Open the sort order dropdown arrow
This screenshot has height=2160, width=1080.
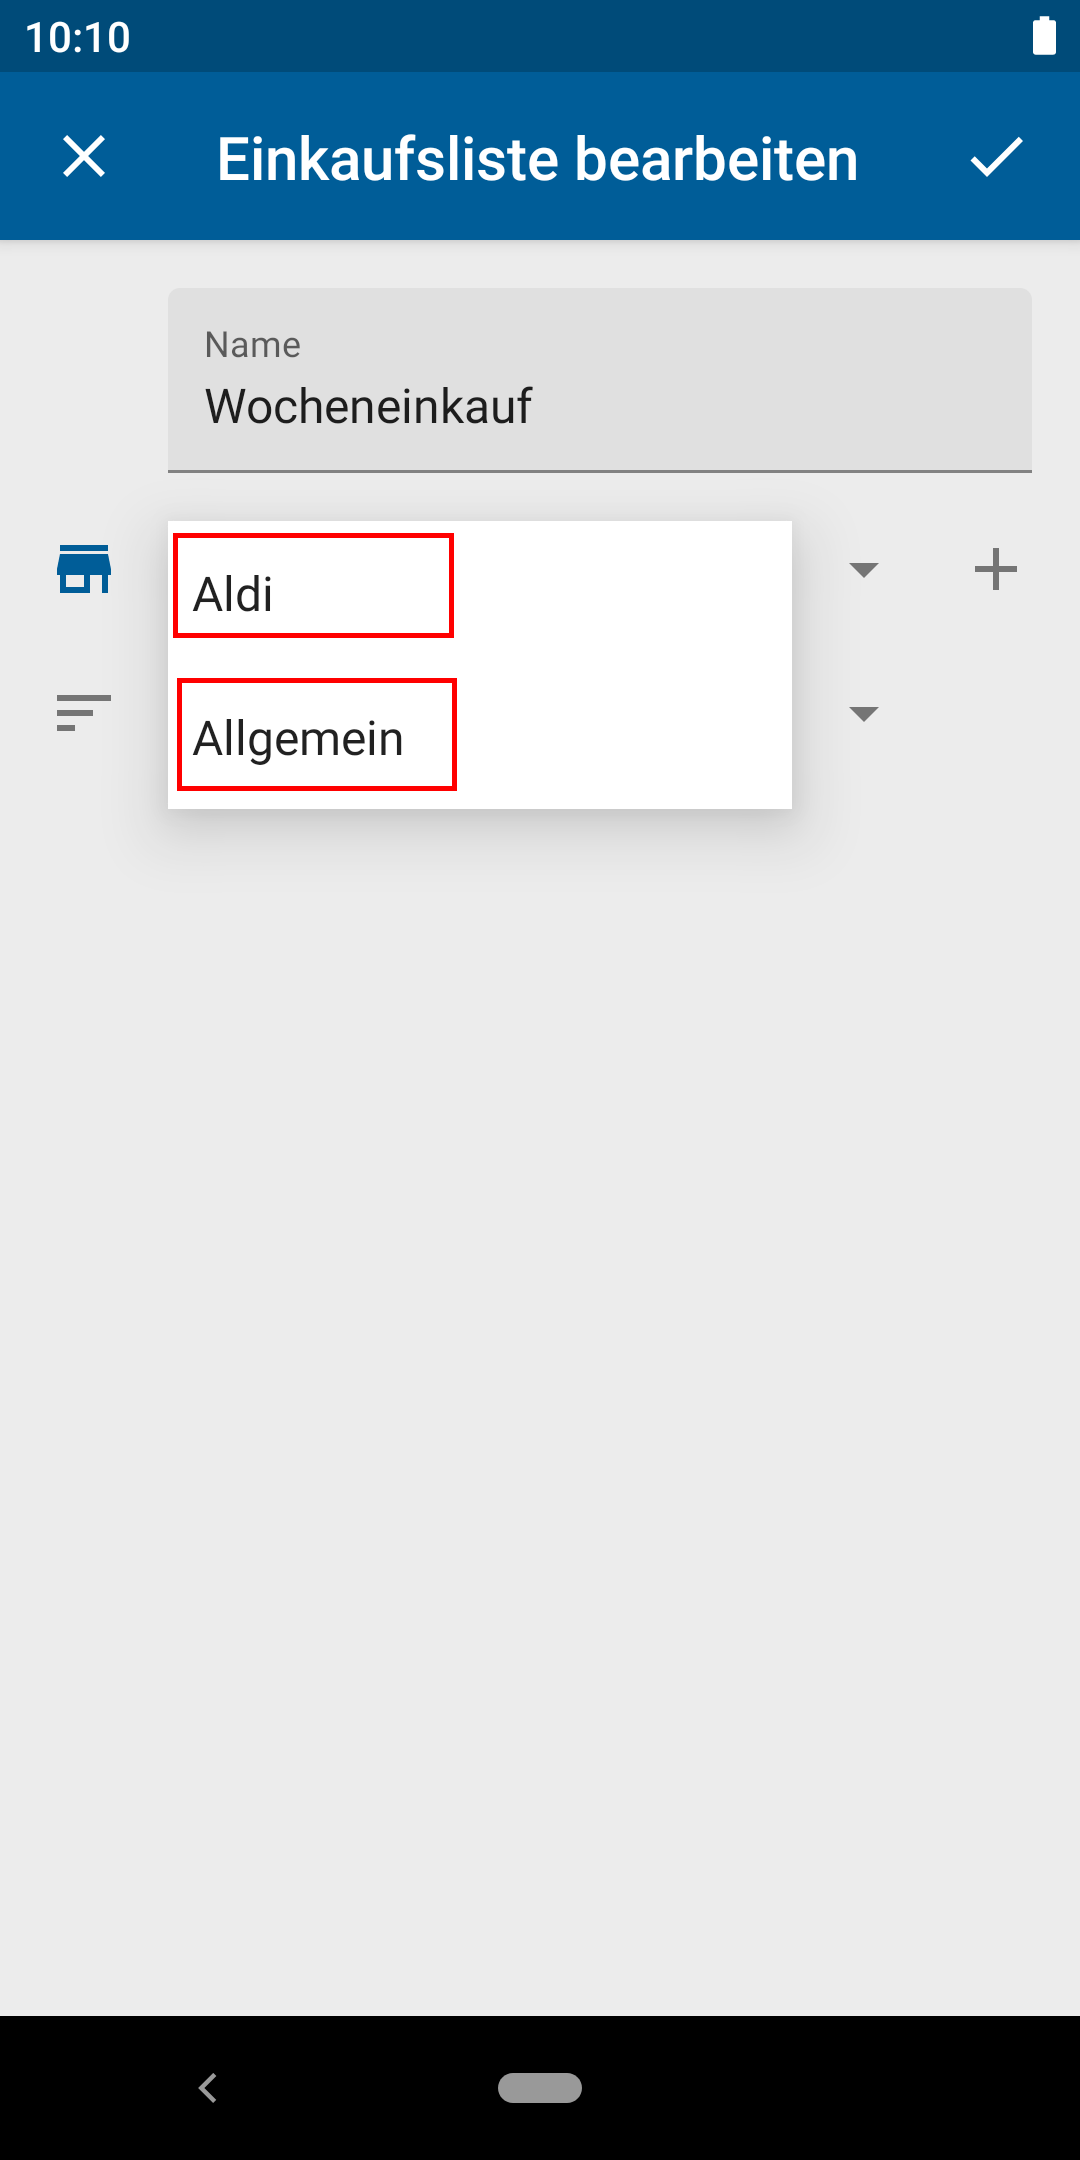(863, 714)
